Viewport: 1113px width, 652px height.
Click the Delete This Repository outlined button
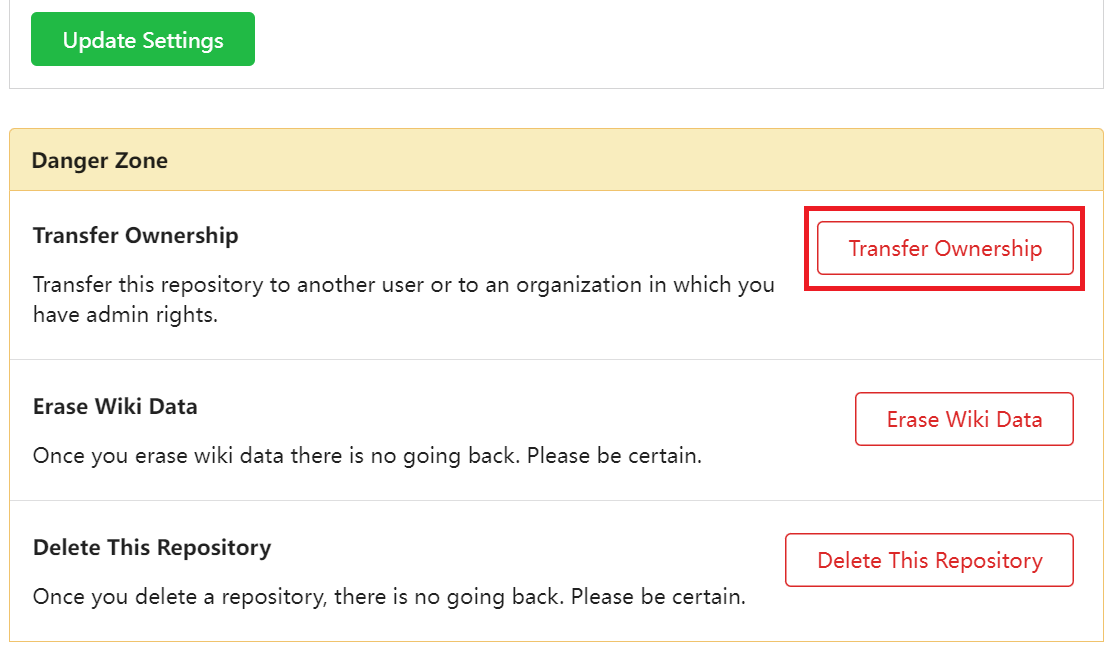pos(929,560)
